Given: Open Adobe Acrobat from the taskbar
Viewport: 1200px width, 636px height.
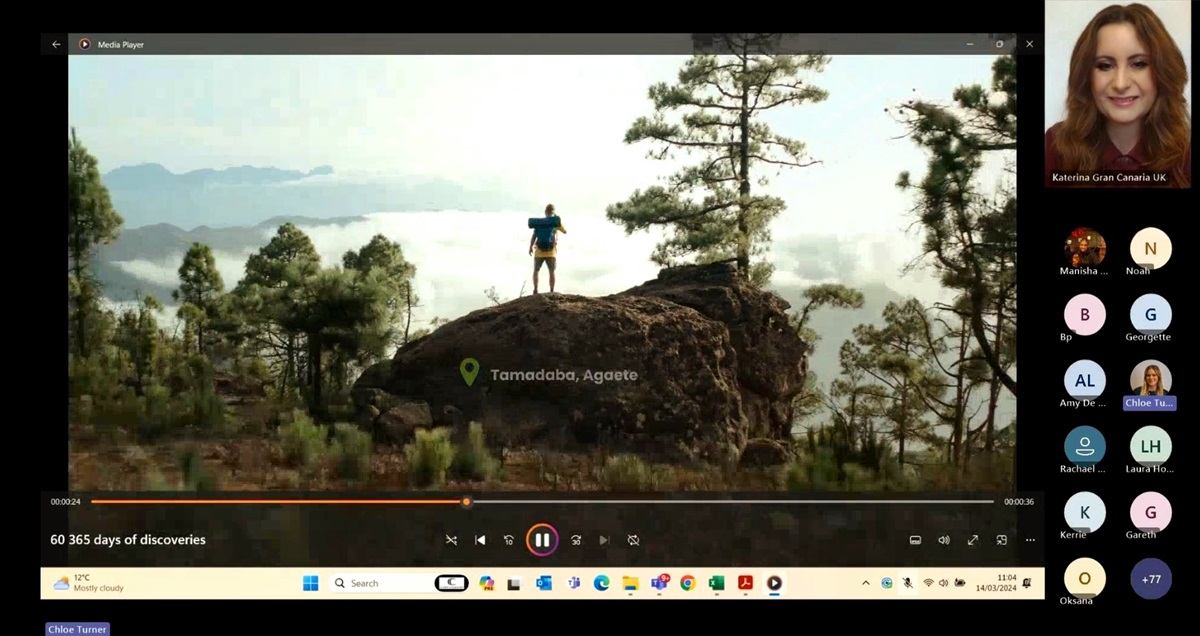Looking at the screenshot, I should (745, 583).
